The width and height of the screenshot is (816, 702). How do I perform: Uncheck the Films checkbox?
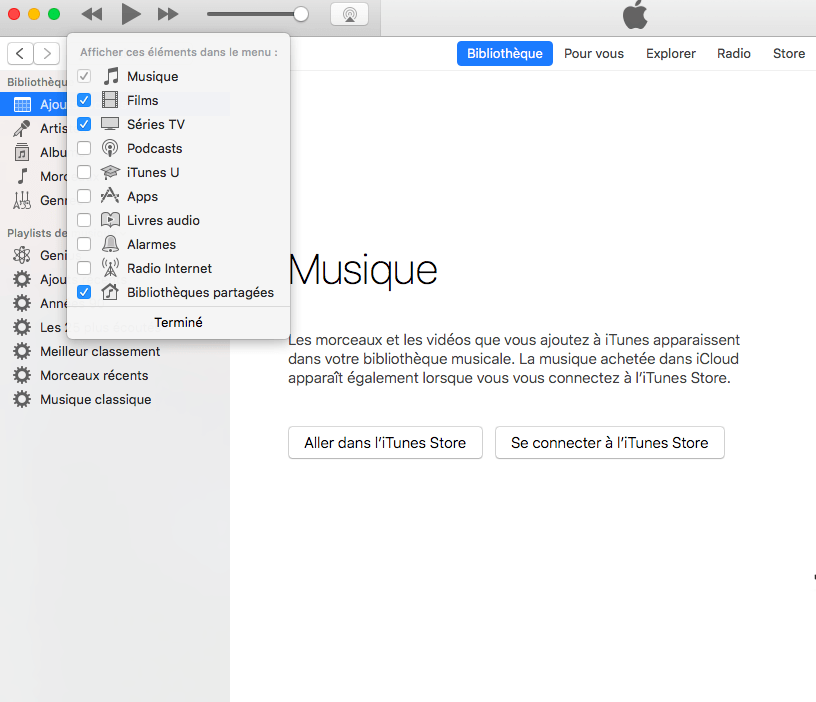coord(84,100)
